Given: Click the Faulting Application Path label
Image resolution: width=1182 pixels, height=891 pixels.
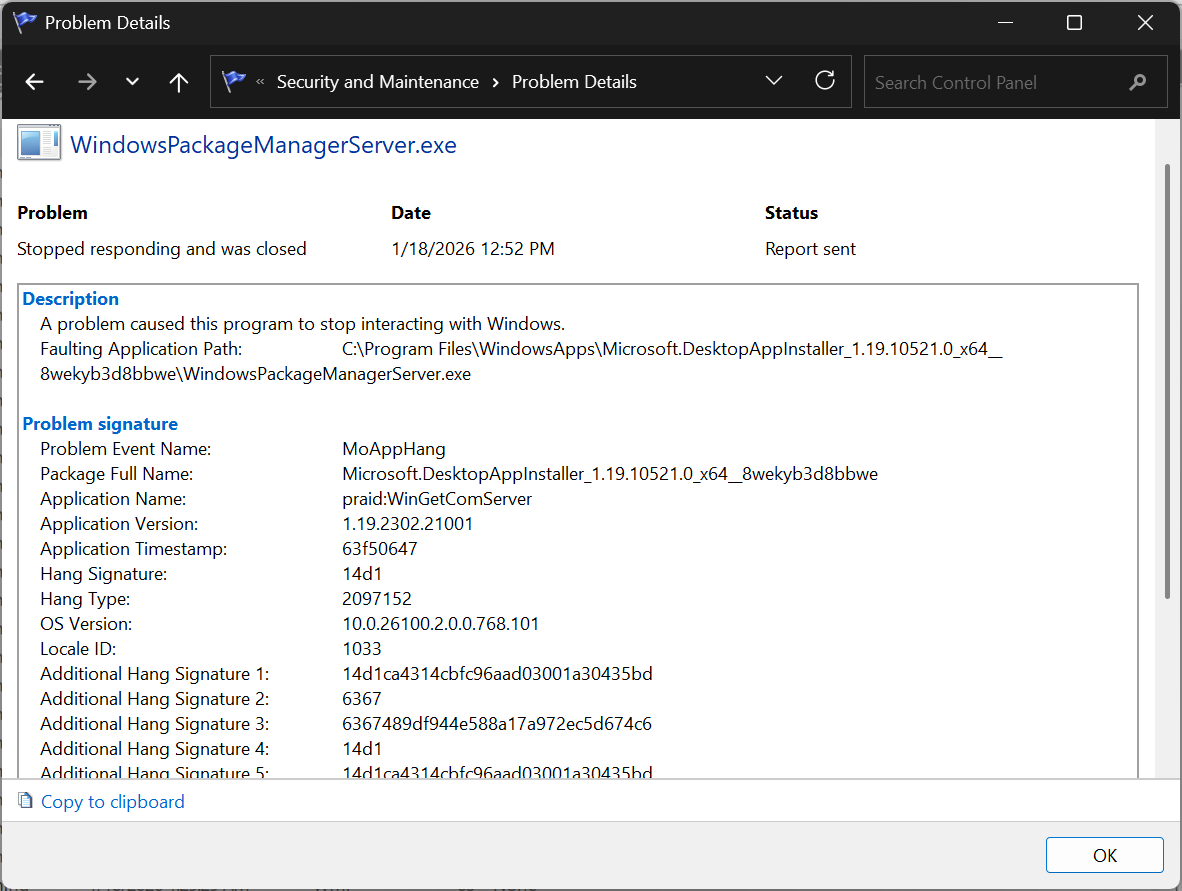Looking at the screenshot, I should click(141, 349).
